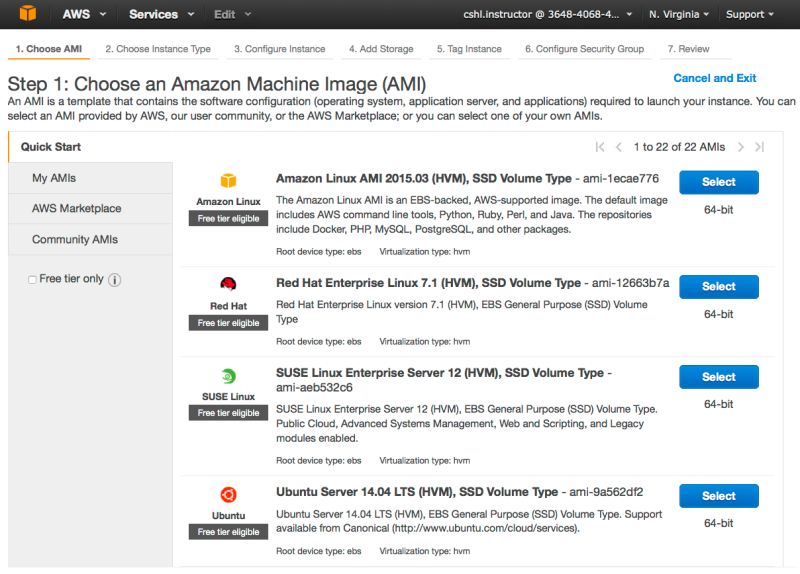This screenshot has height=574, width=800.
Task: Open the AWS Marketplace category
Action: tap(90, 208)
